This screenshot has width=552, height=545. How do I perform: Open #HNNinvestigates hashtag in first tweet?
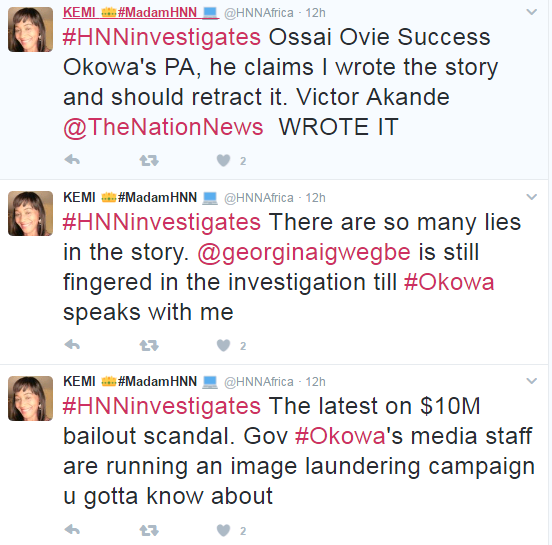[x=162, y=37]
